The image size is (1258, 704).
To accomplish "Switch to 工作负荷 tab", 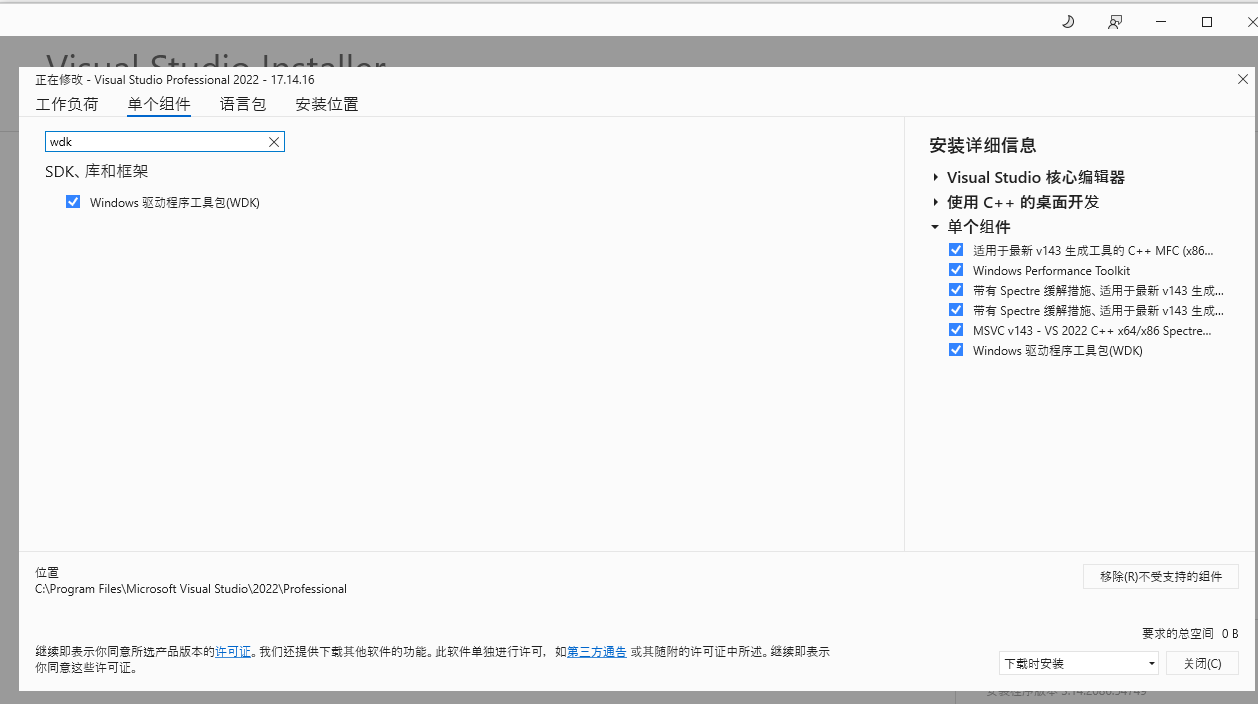I will coord(67,104).
